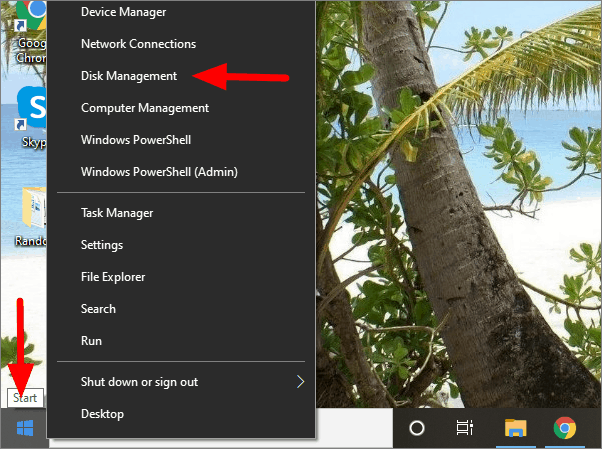The height and width of the screenshot is (449, 602).
Task: Select the Google Chrome desktop shortcut
Action: 31,33
